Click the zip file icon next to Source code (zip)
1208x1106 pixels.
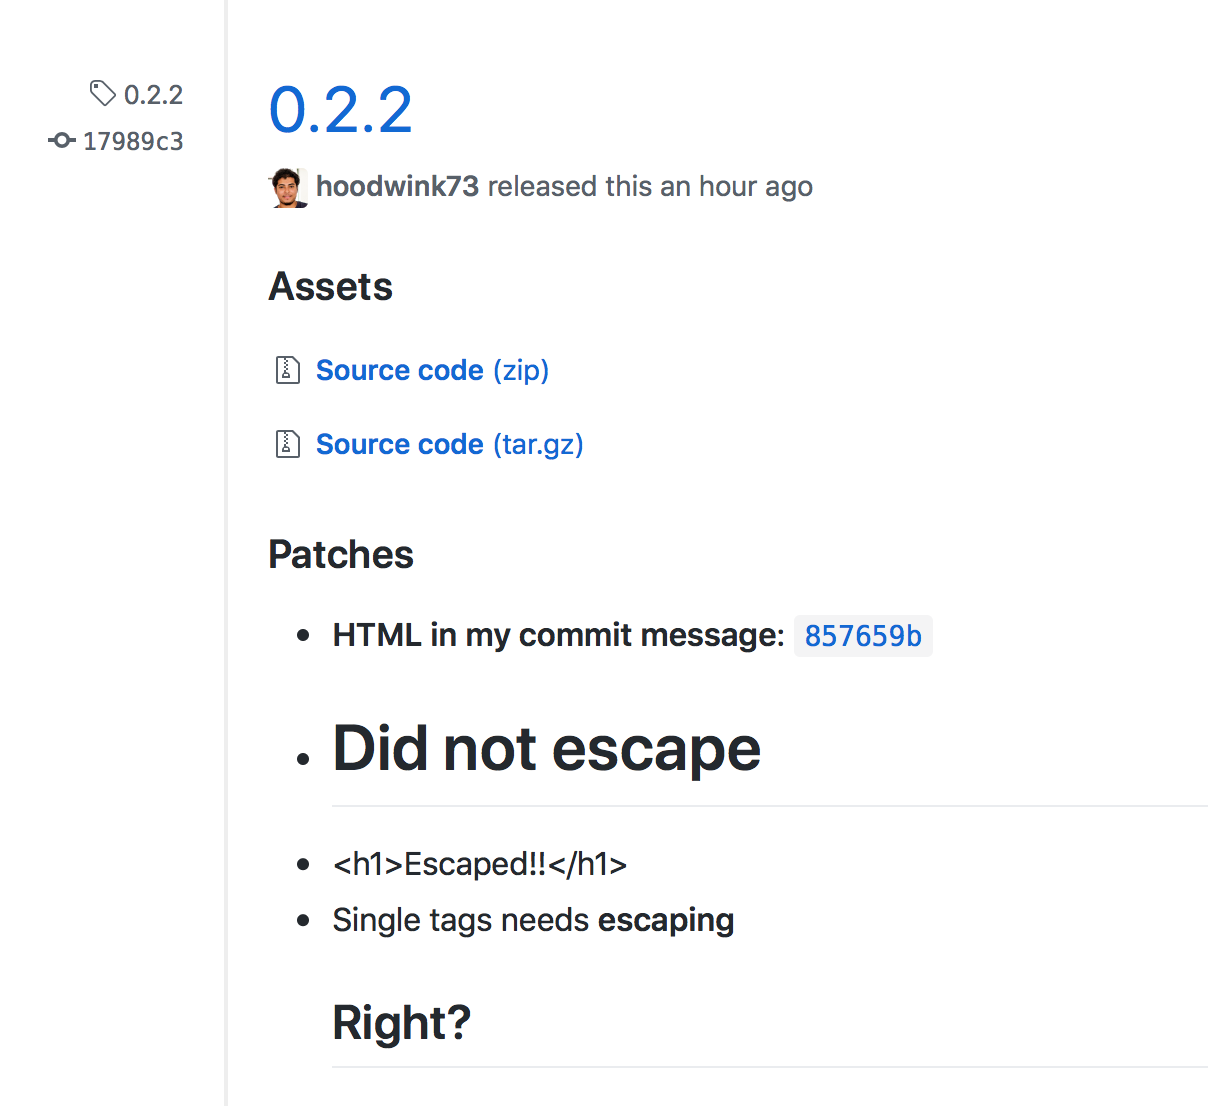point(287,369)
